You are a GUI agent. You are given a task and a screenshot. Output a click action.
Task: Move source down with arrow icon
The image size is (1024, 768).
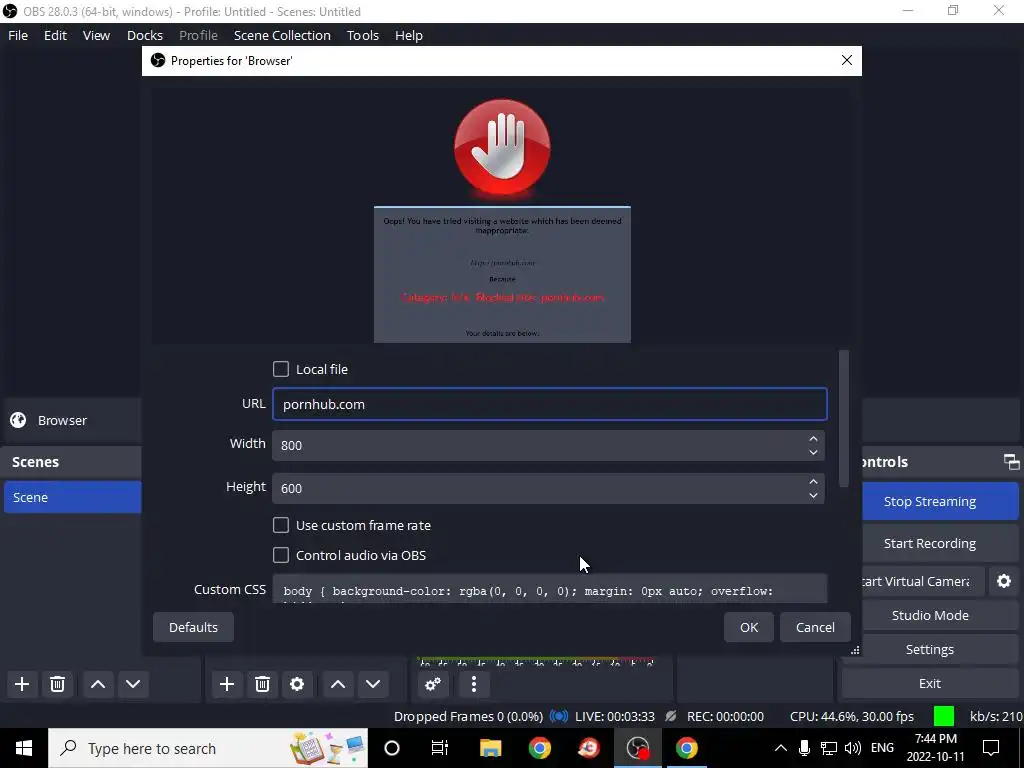pyautogui.click(x=373, y=684)
